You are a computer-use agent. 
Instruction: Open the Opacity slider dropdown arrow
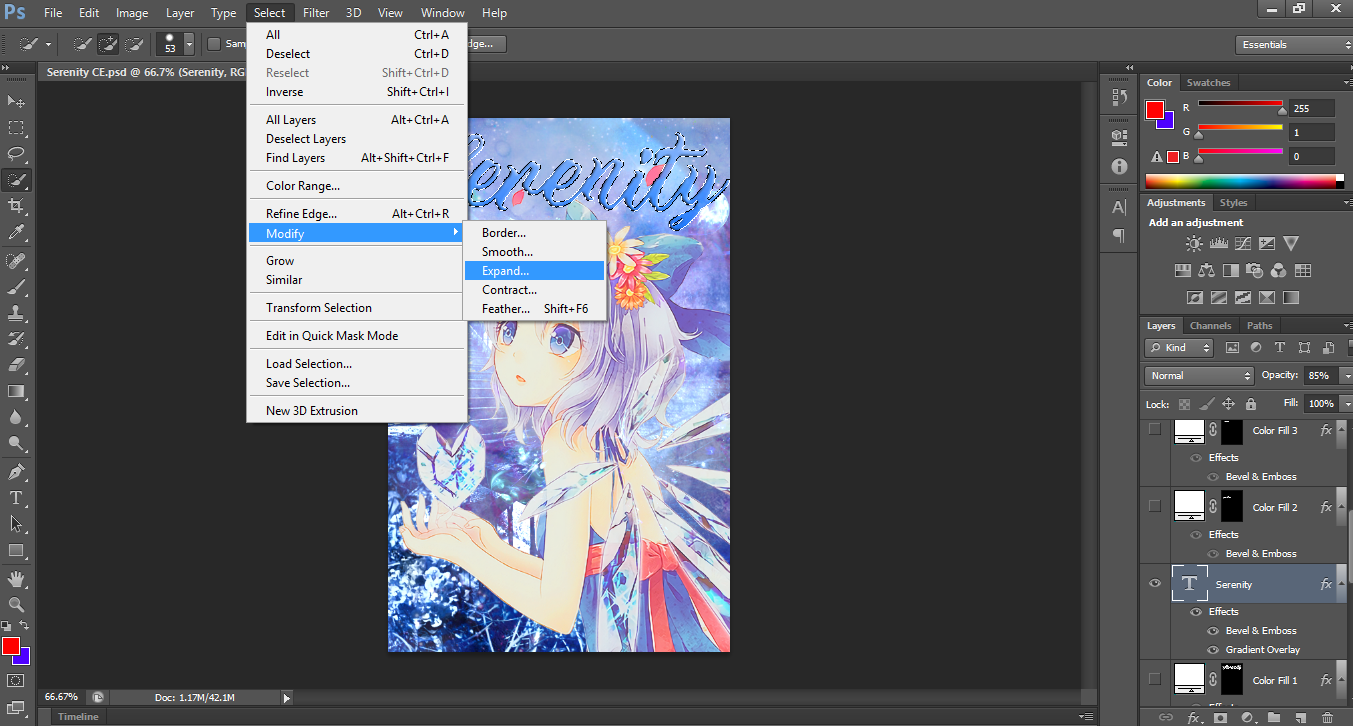(x=1346, y=376)
